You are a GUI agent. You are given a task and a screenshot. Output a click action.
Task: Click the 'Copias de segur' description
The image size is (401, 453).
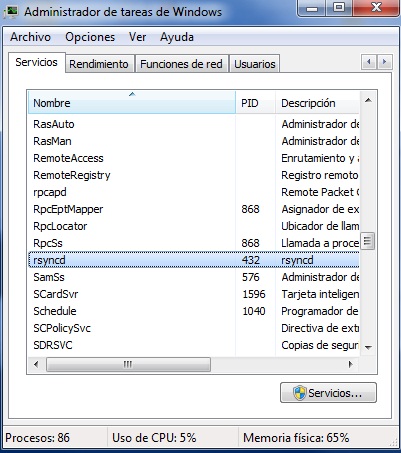[320, 345]
